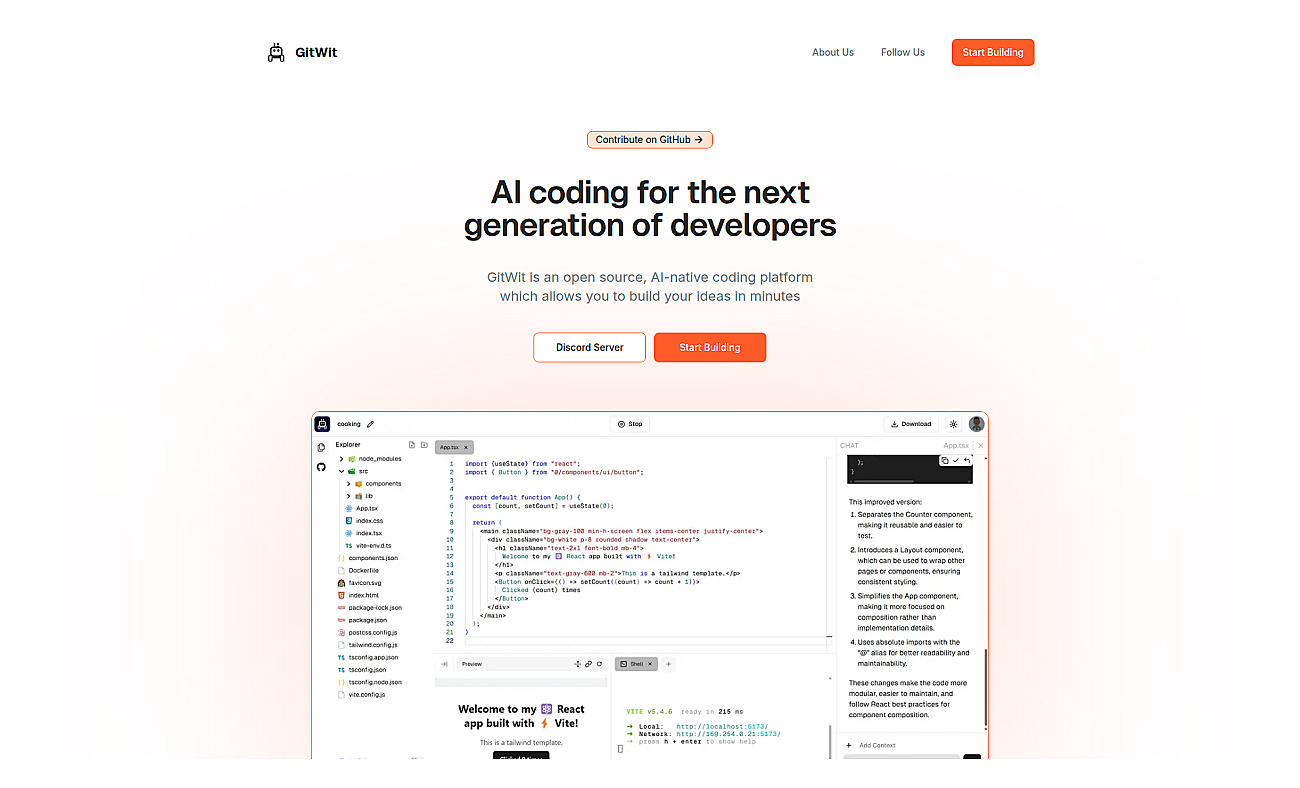The height and width of the screenshot is (788, 1300).
Task: Open the About Us page
Action: point(833,52)
